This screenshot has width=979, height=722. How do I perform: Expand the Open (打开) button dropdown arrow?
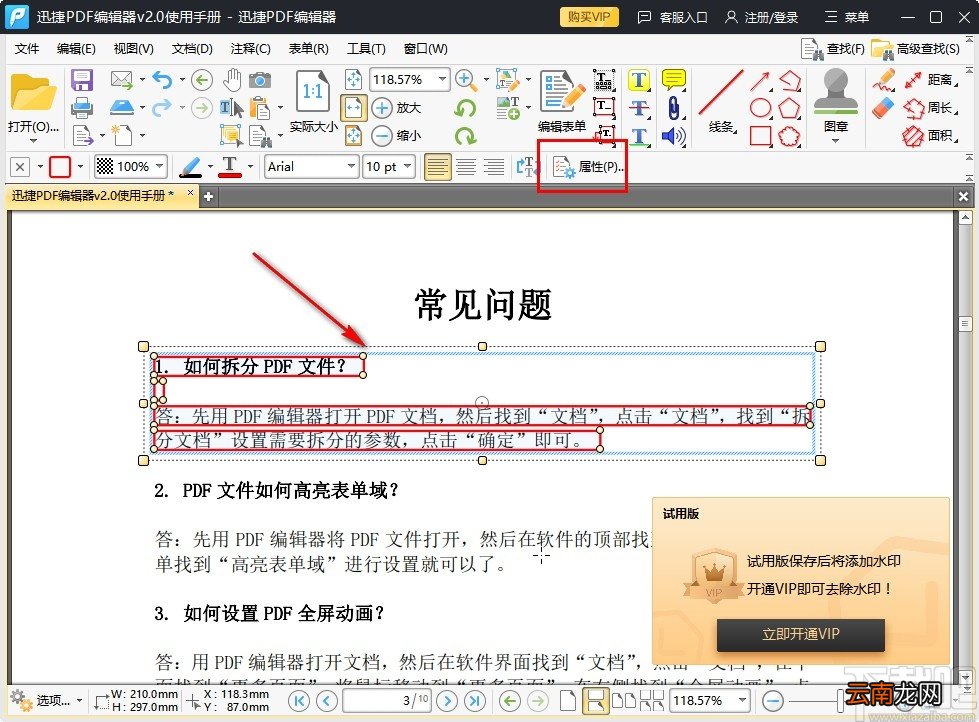coord(34,141)
